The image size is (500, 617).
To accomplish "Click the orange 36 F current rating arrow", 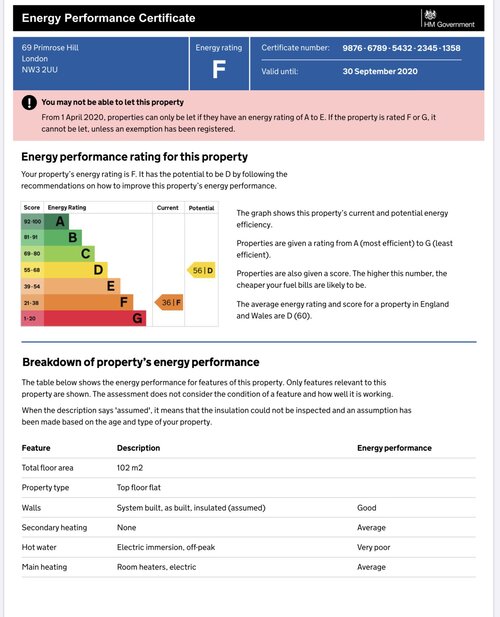I will [x=169, y=303].
